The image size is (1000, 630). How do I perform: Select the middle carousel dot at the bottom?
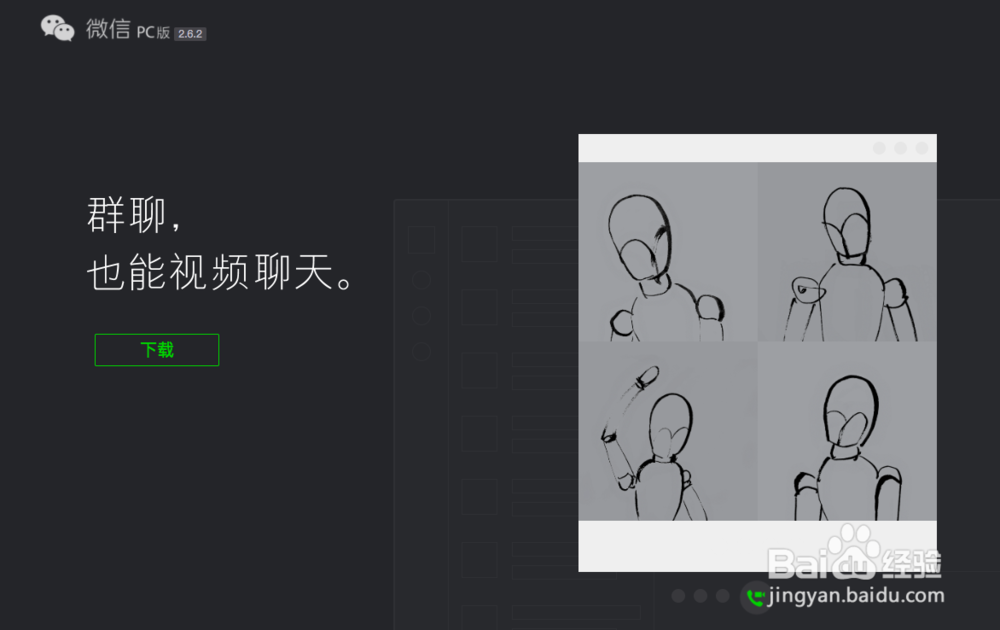[x=700, y=596]
